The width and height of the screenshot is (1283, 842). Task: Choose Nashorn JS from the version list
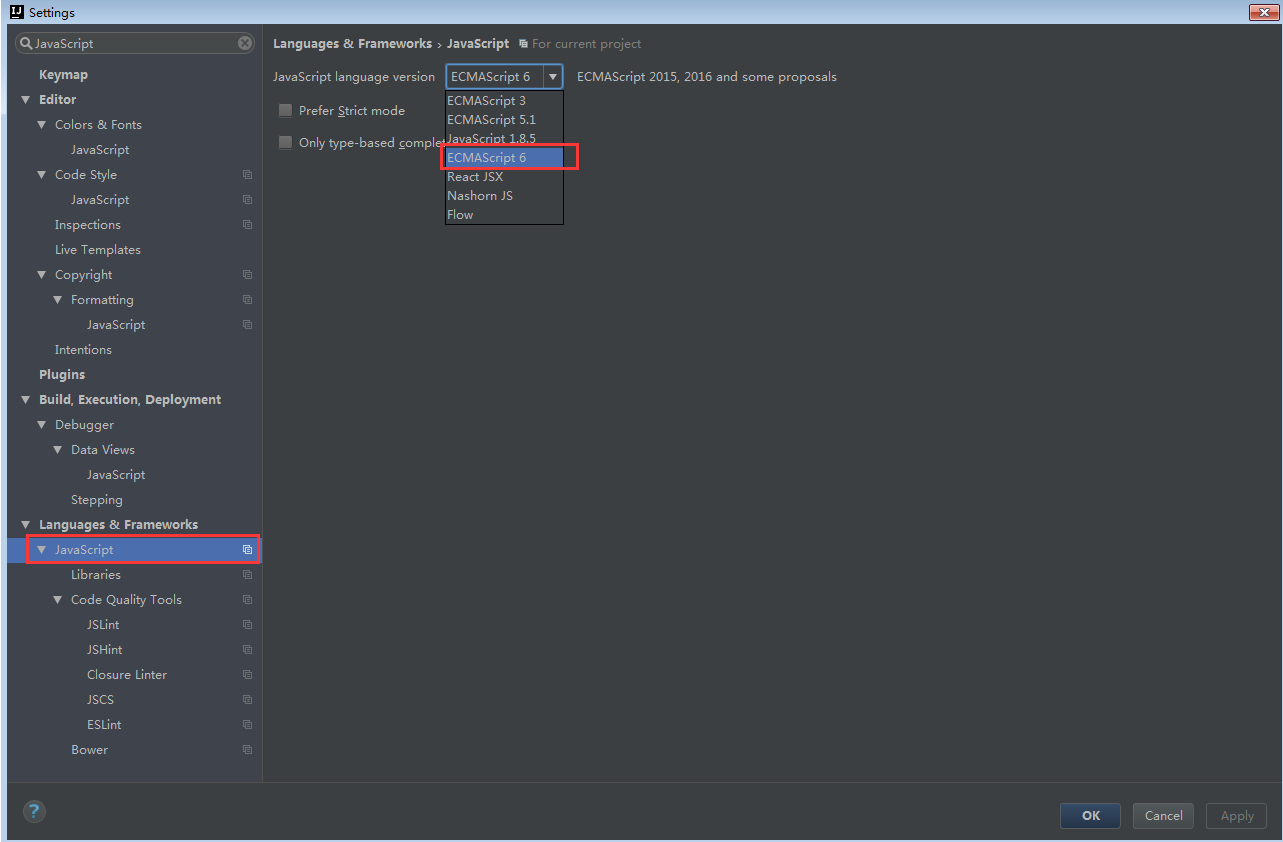point(504,196)
